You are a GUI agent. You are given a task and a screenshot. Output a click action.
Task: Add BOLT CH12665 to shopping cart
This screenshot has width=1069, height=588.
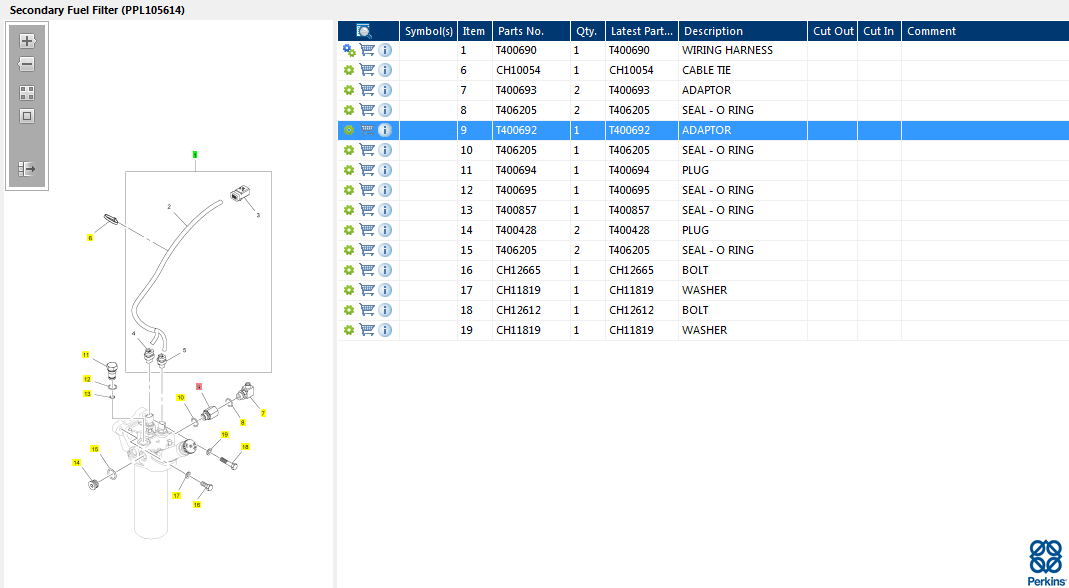click(367, 270)
